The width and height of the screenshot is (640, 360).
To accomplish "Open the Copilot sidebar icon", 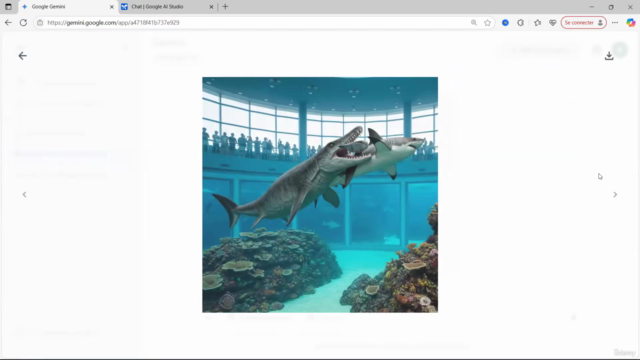I will coord(631,22).
